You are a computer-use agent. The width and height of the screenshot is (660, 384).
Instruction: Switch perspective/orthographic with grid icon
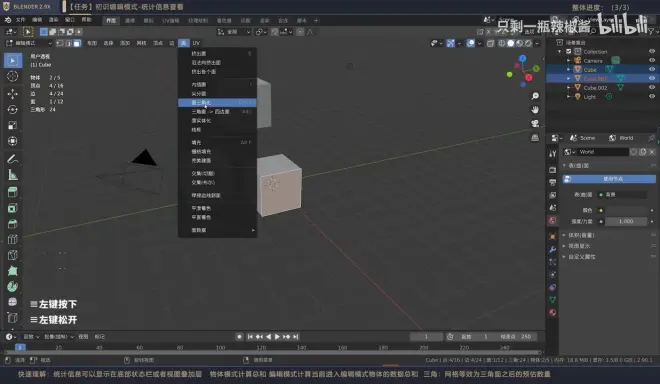click(535, 137)
